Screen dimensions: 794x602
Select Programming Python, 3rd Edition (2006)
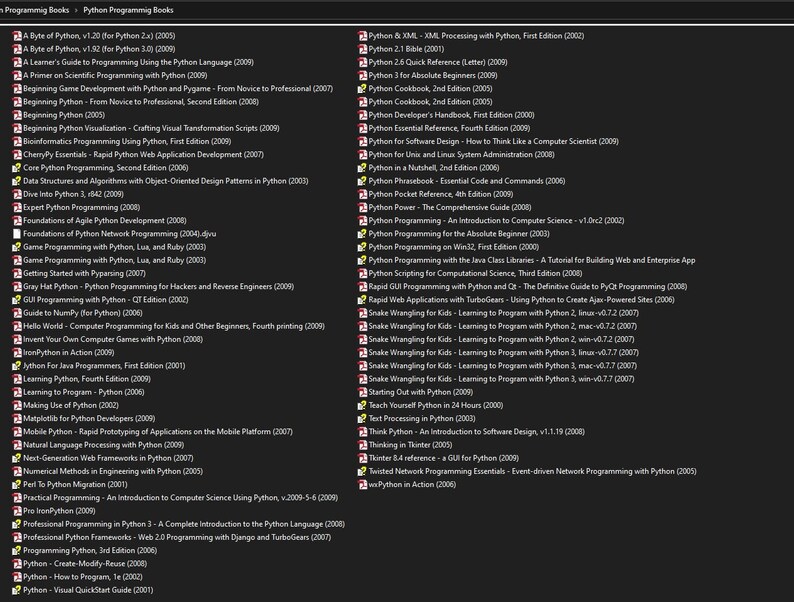coord(90,550)
